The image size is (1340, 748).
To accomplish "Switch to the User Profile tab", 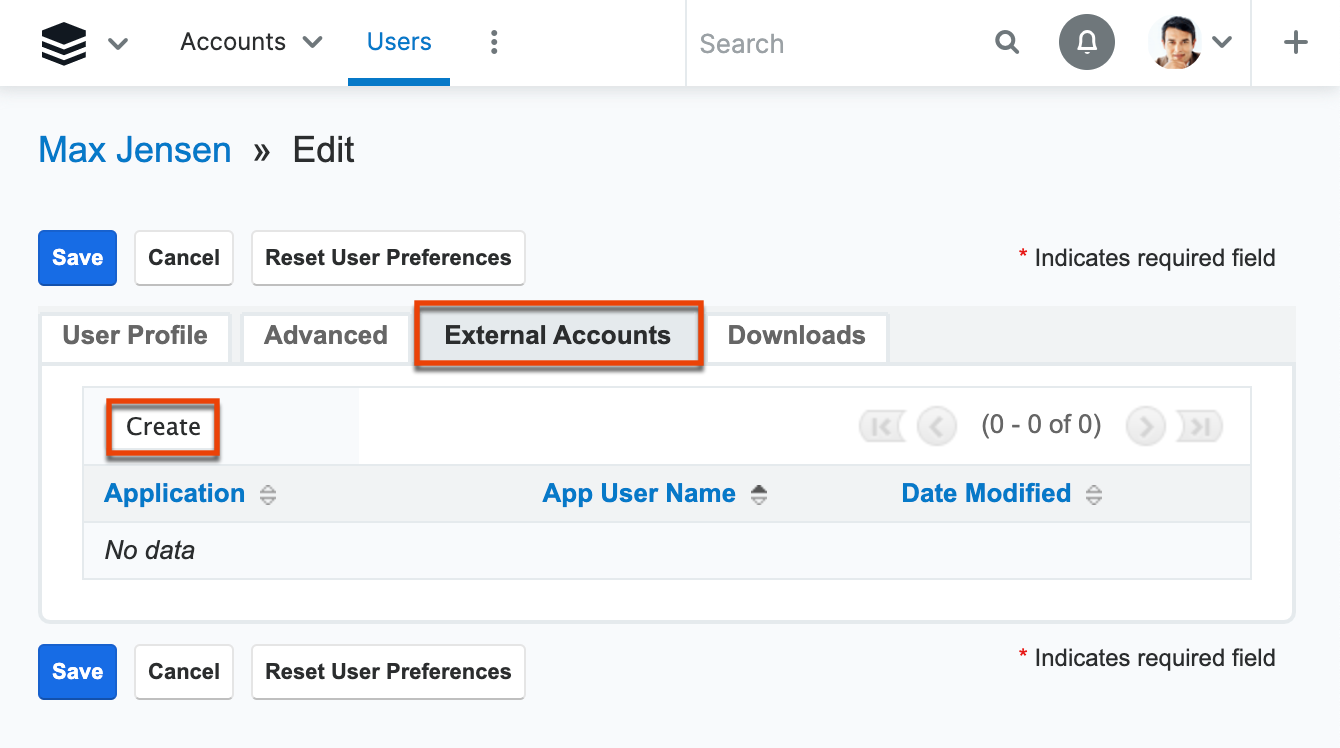I will 134,336.
